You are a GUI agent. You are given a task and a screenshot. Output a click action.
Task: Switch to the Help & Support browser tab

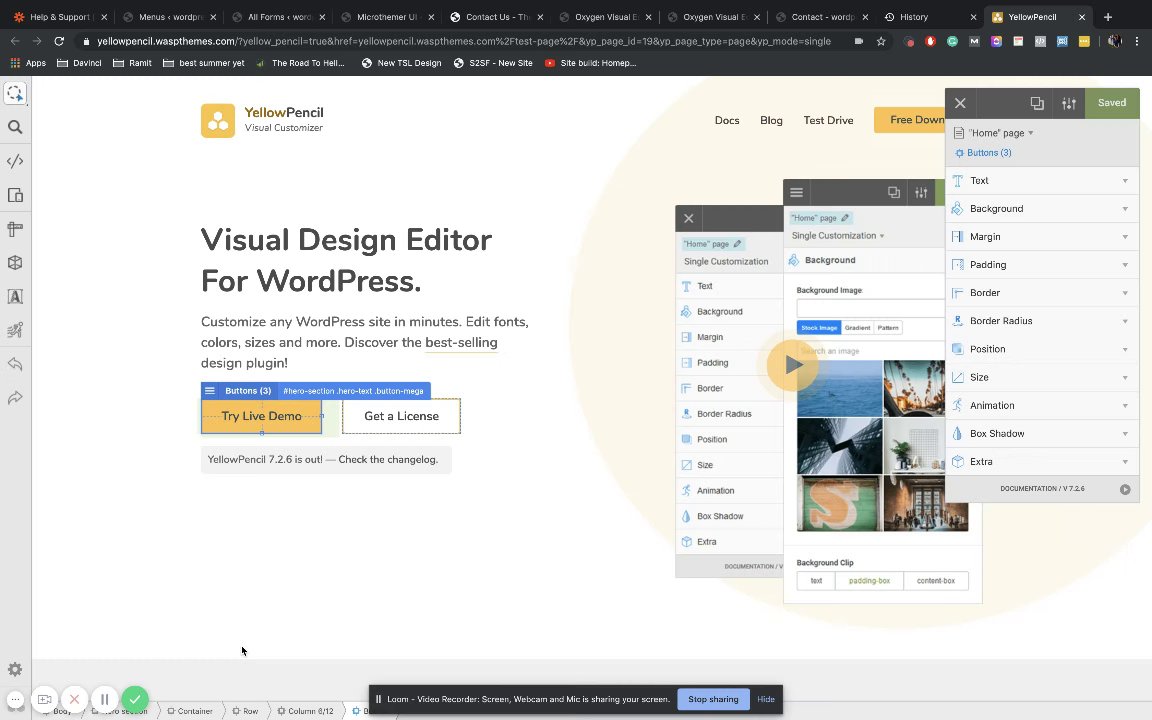pyautogui.click(x=61, y=17)
